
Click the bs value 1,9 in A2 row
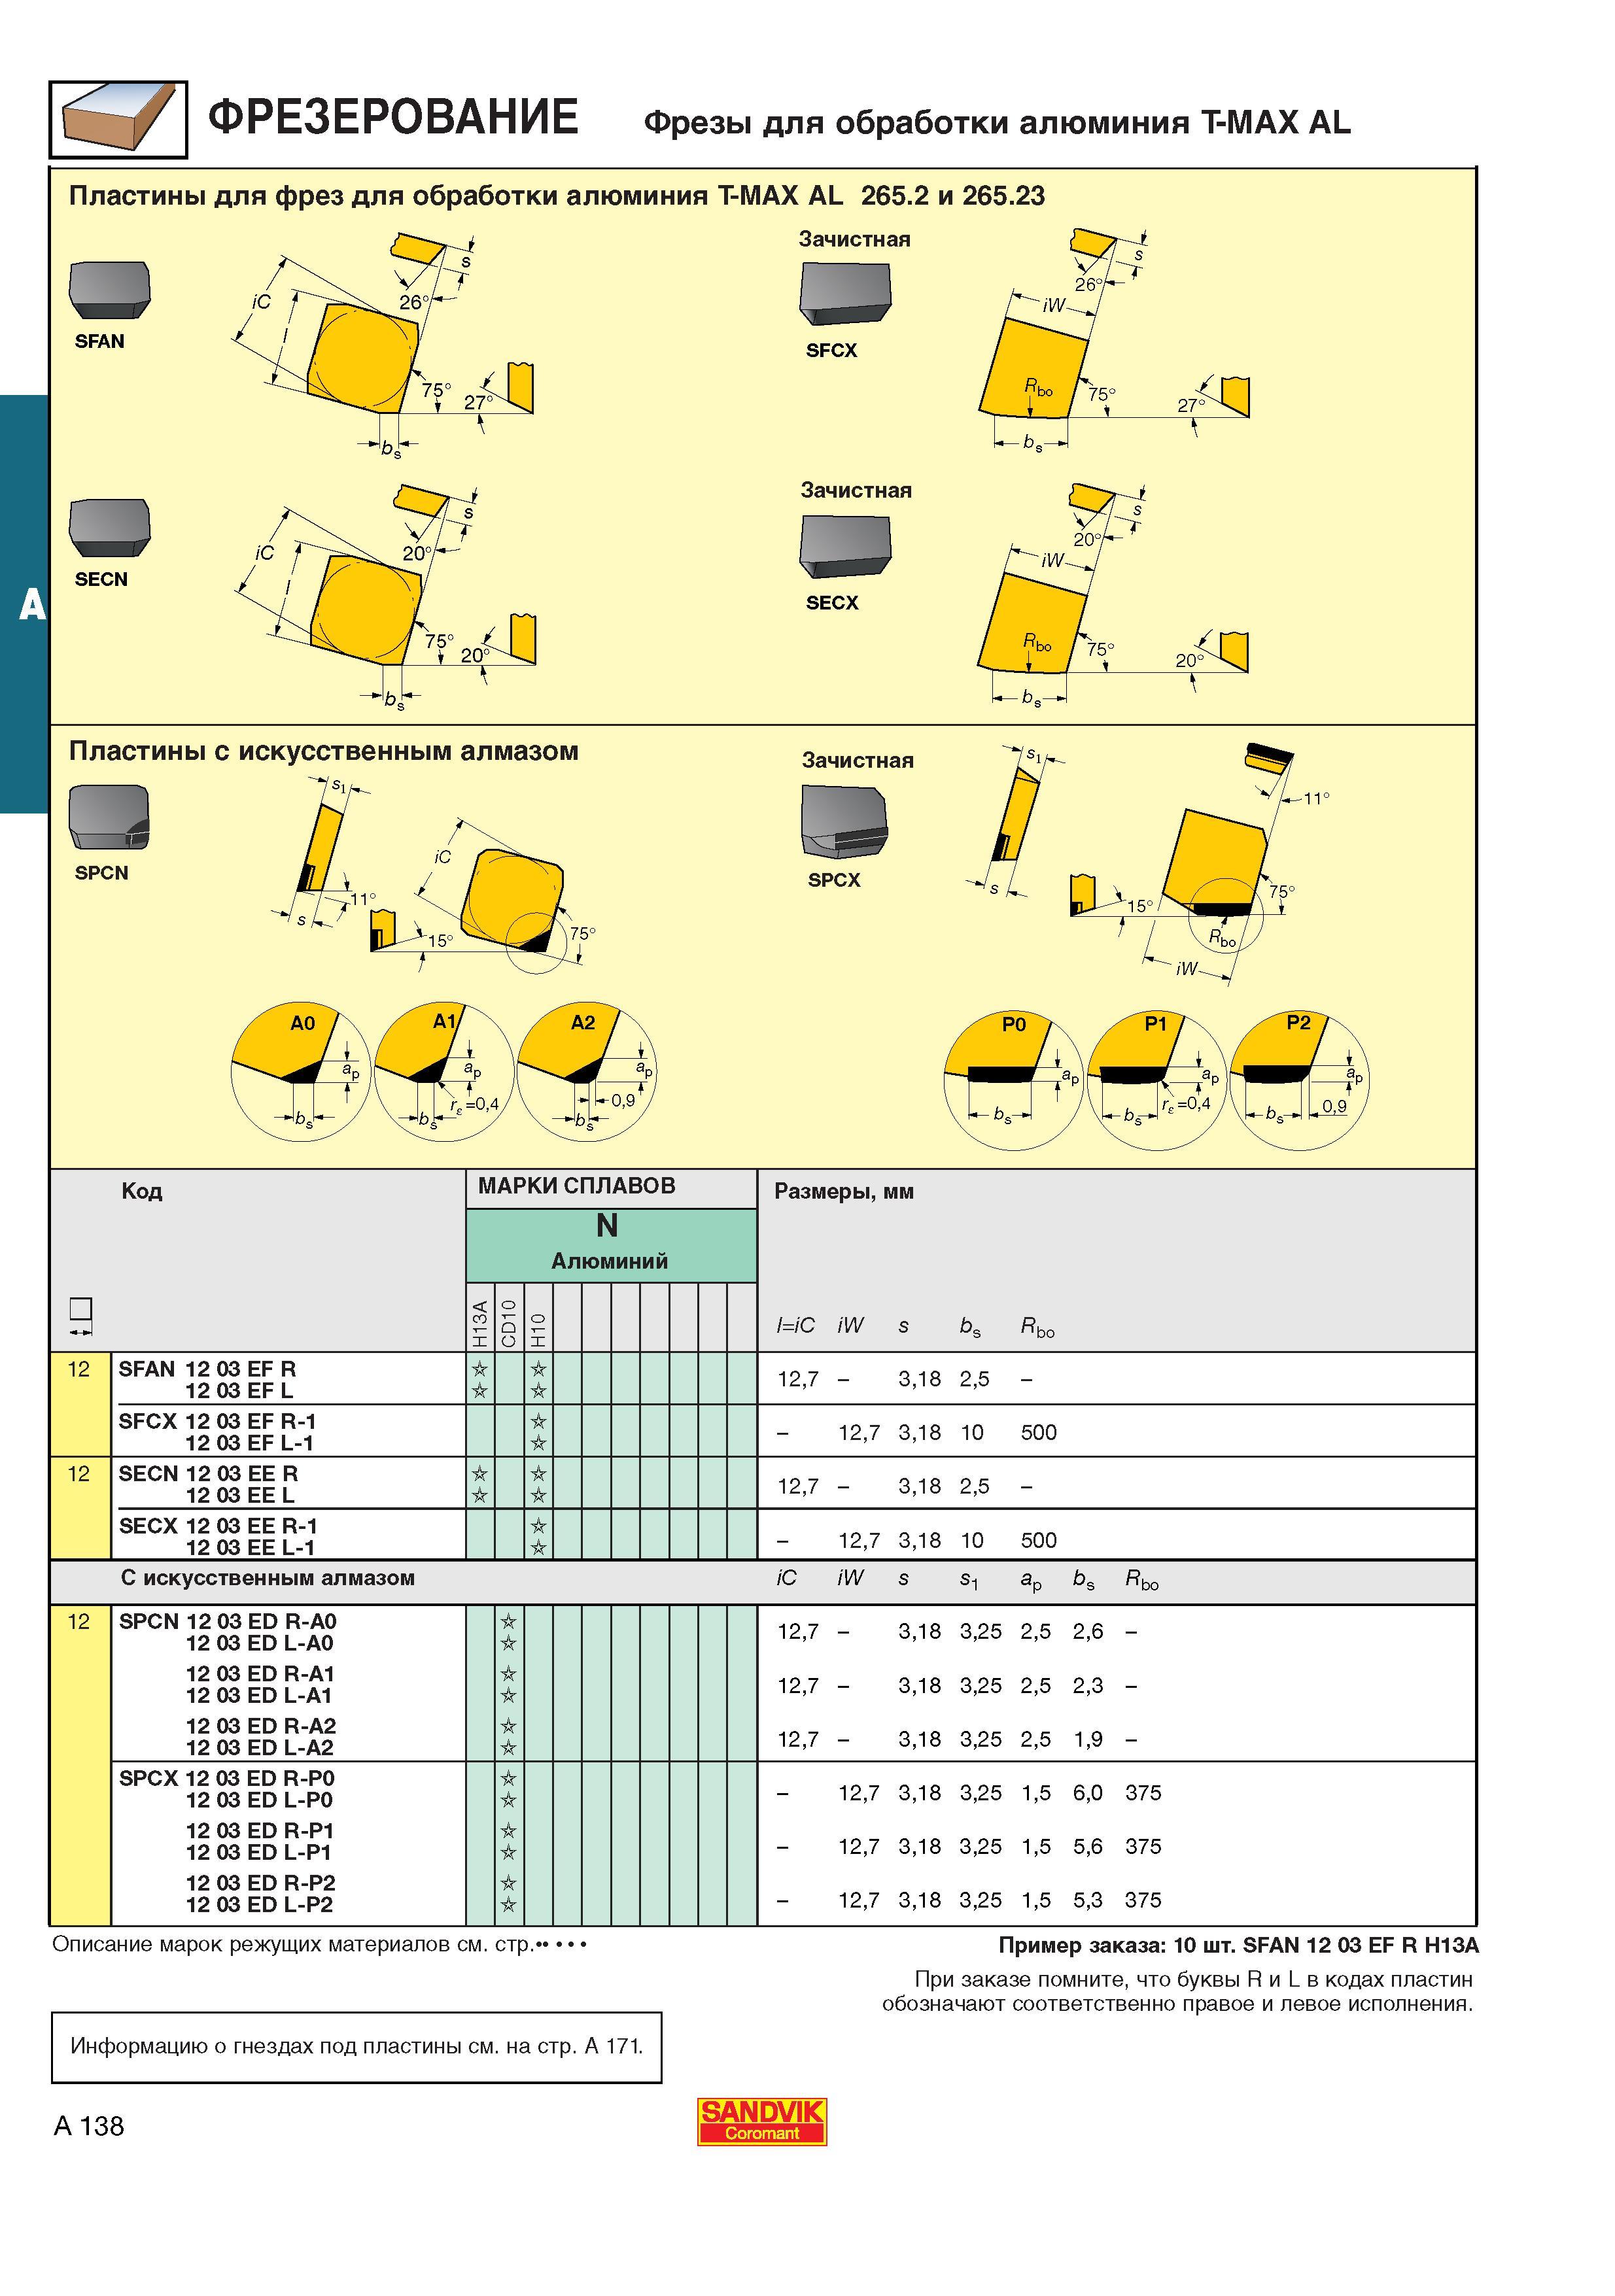(1088, 1739)
